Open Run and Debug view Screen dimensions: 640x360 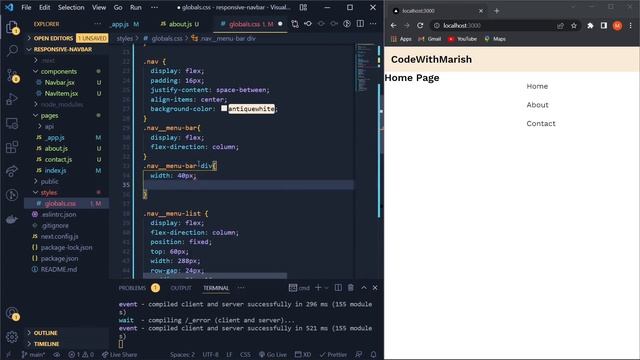coord(12,99)
